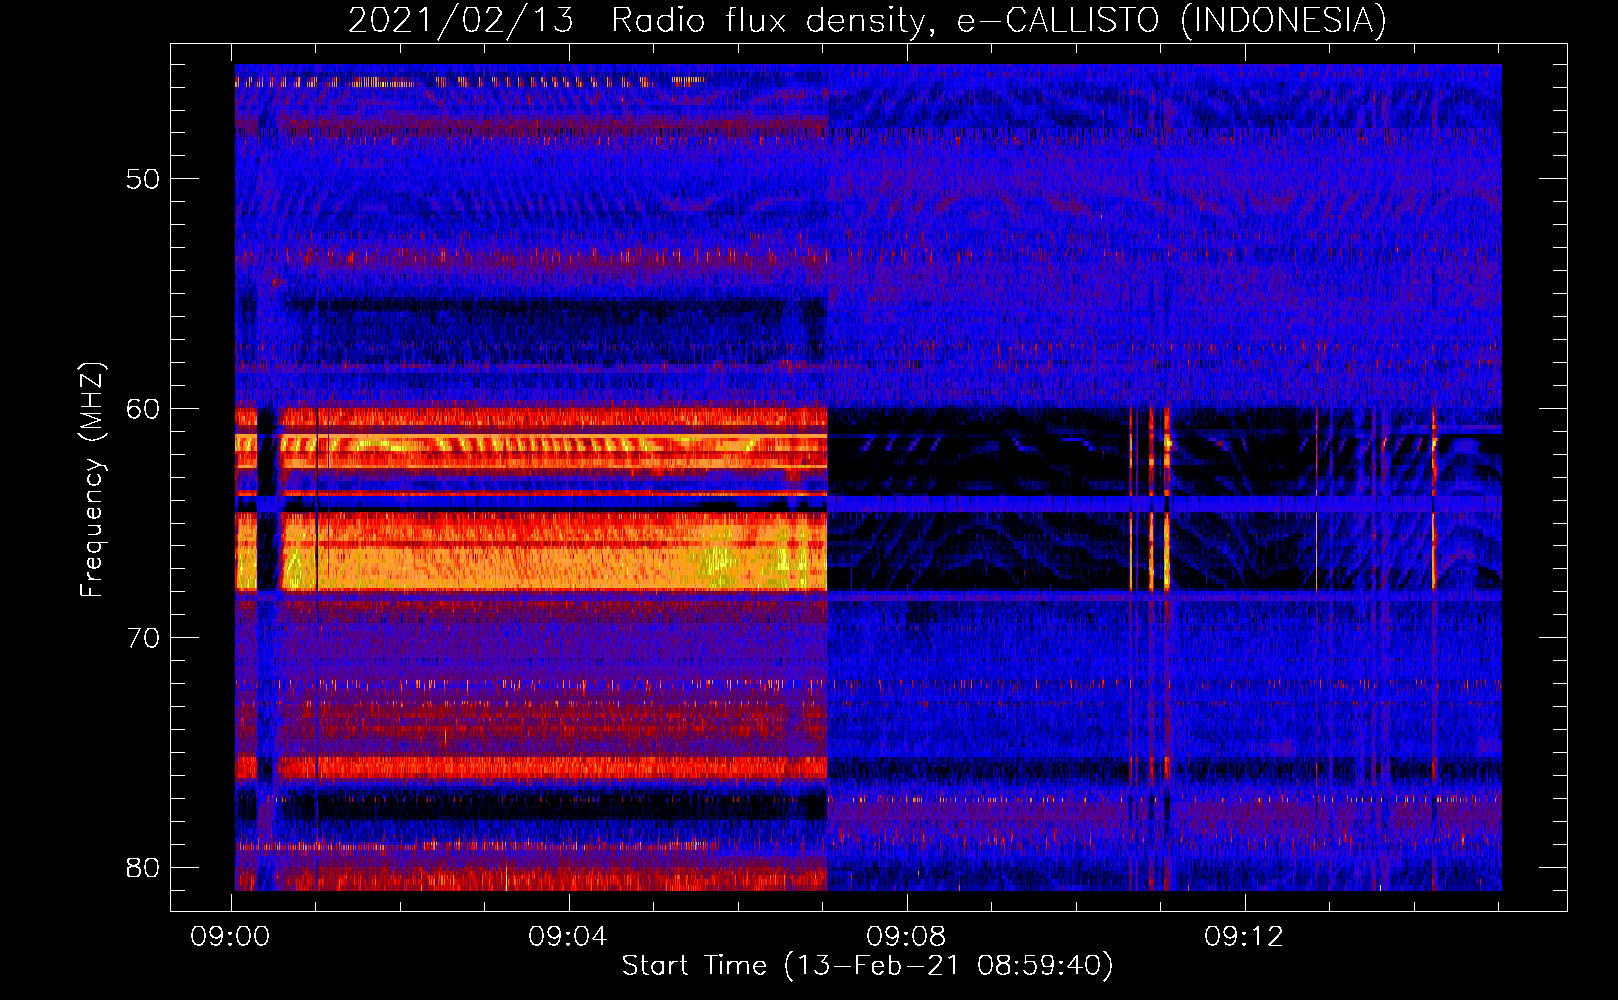Click the 09:08 time tick label

coord(906,937)
